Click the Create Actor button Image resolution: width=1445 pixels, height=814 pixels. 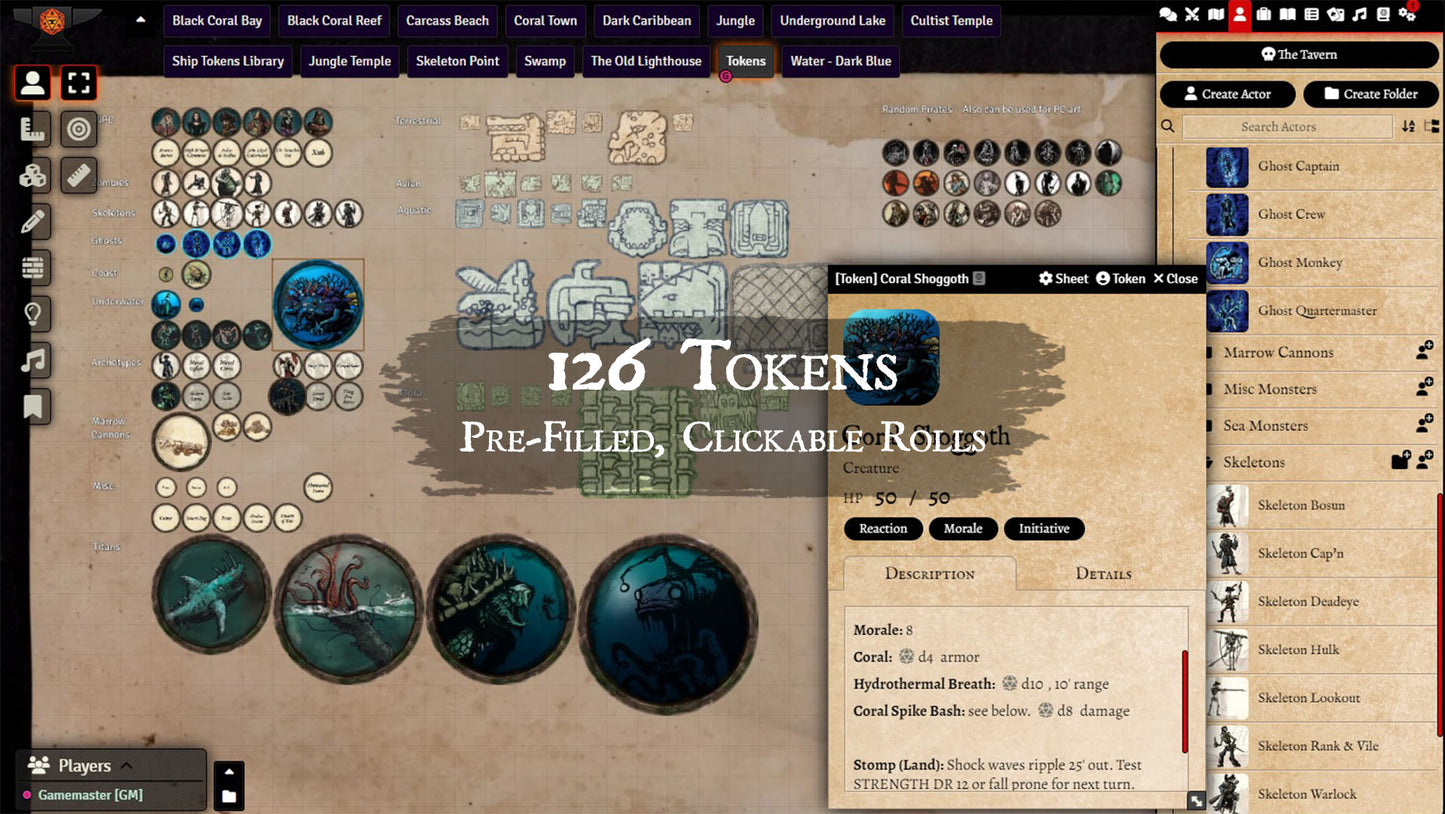tap(1227, 94)
